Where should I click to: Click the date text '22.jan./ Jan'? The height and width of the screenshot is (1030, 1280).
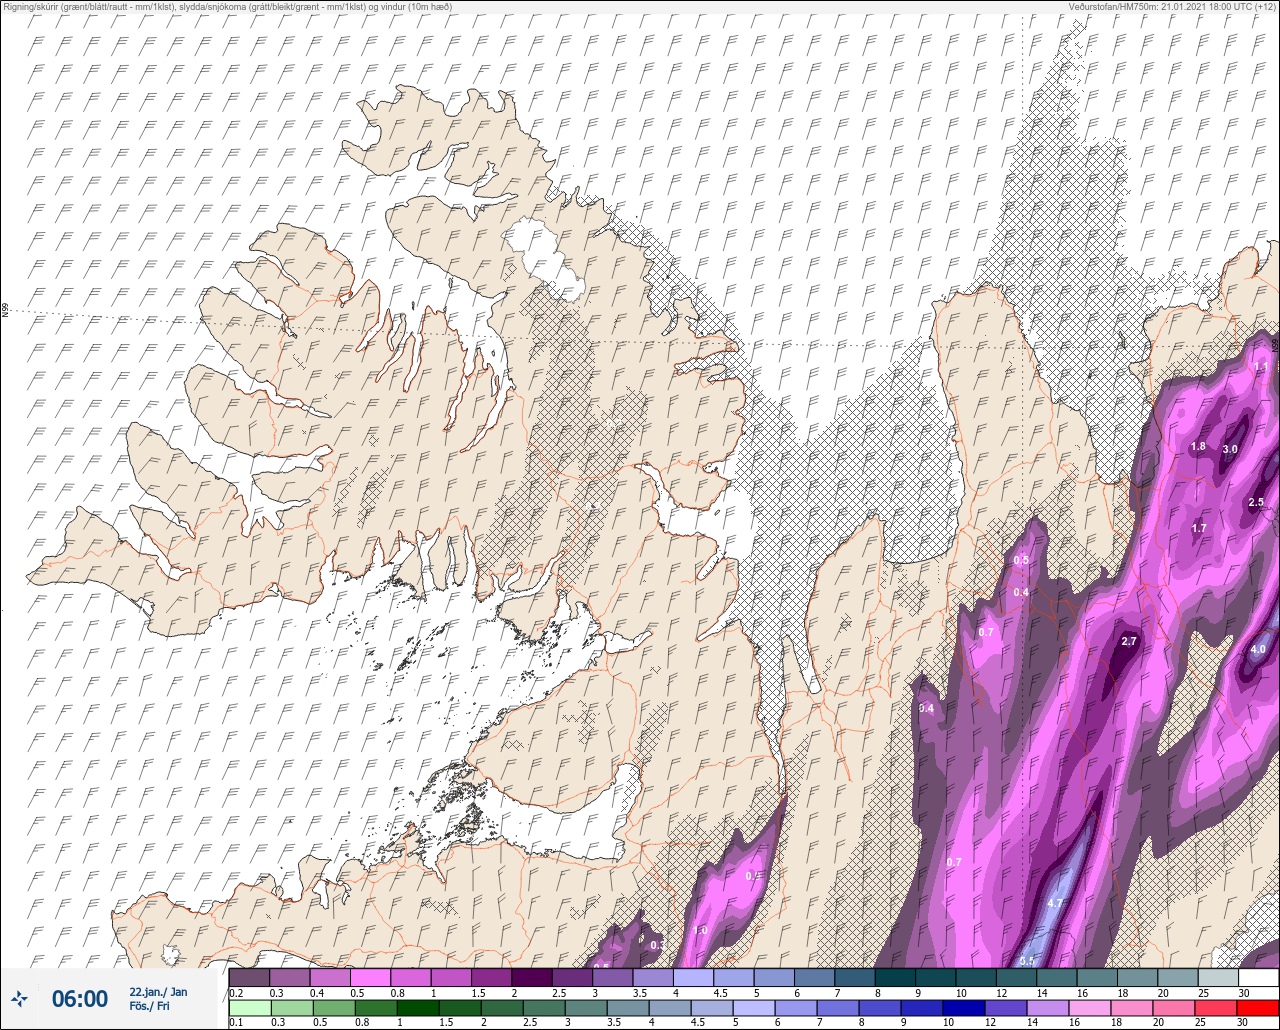158,991
